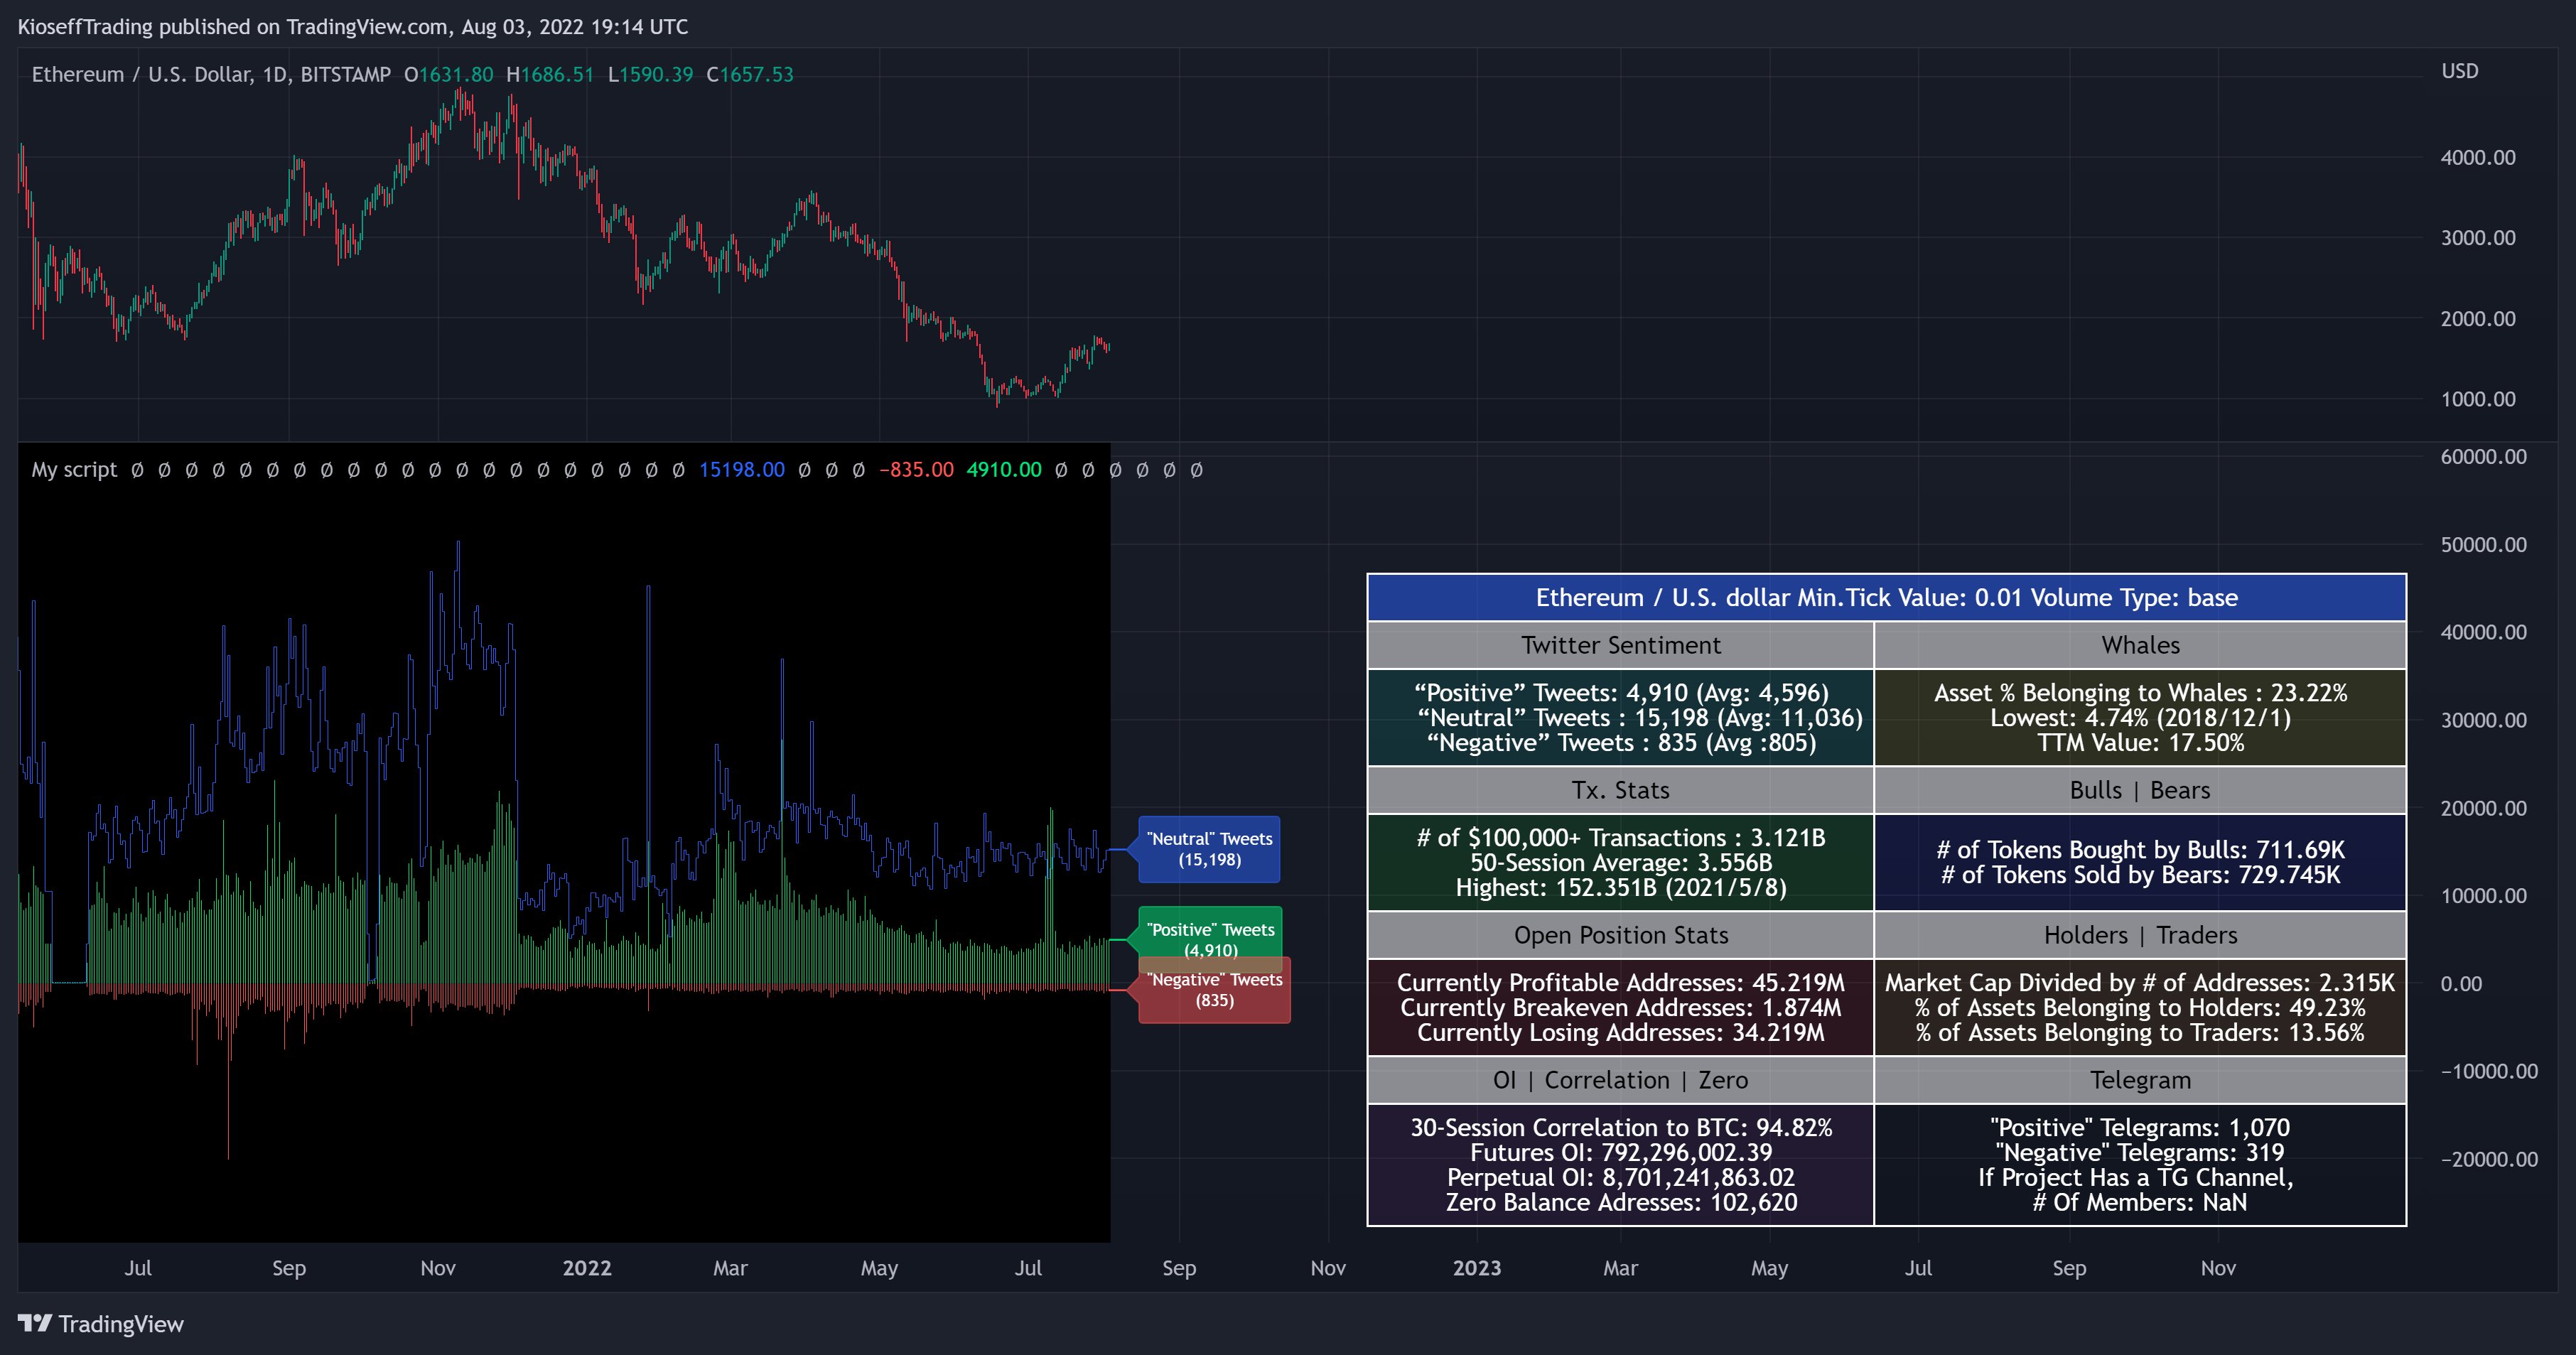Viewport: 2576px width, 1355px height.
Task: Click the 'Open Position Stats' table header
Action: (x=1621, y=935)
